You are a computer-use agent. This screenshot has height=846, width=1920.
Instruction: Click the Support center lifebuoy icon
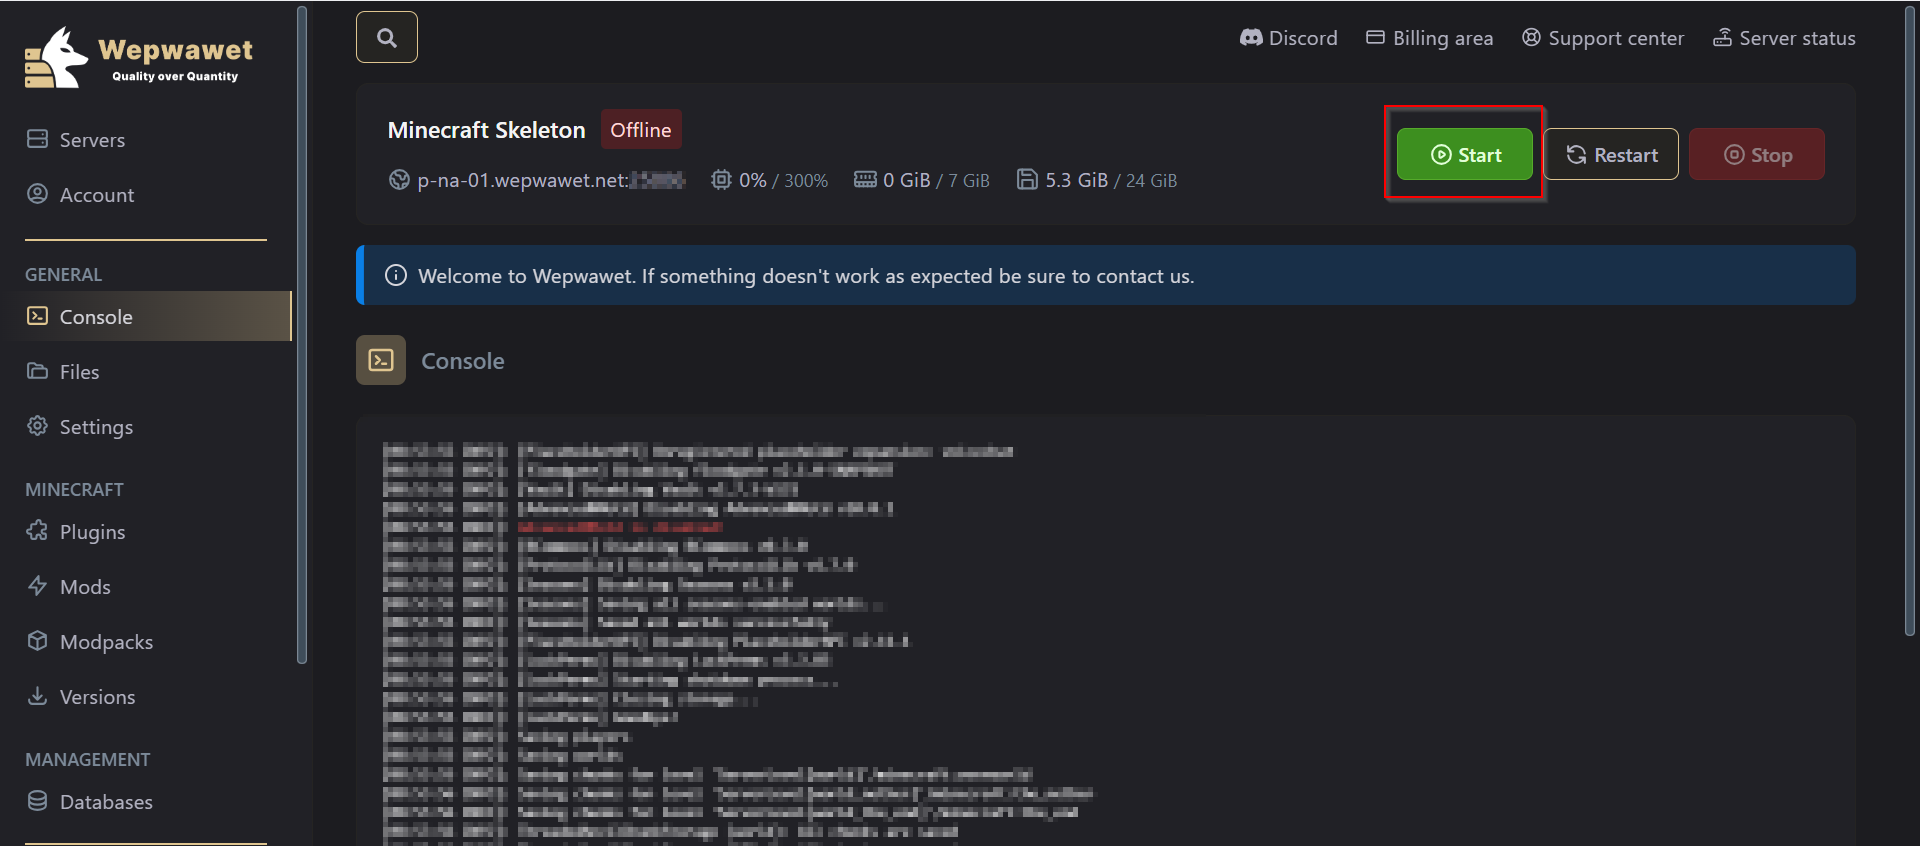click(1531, 38)
